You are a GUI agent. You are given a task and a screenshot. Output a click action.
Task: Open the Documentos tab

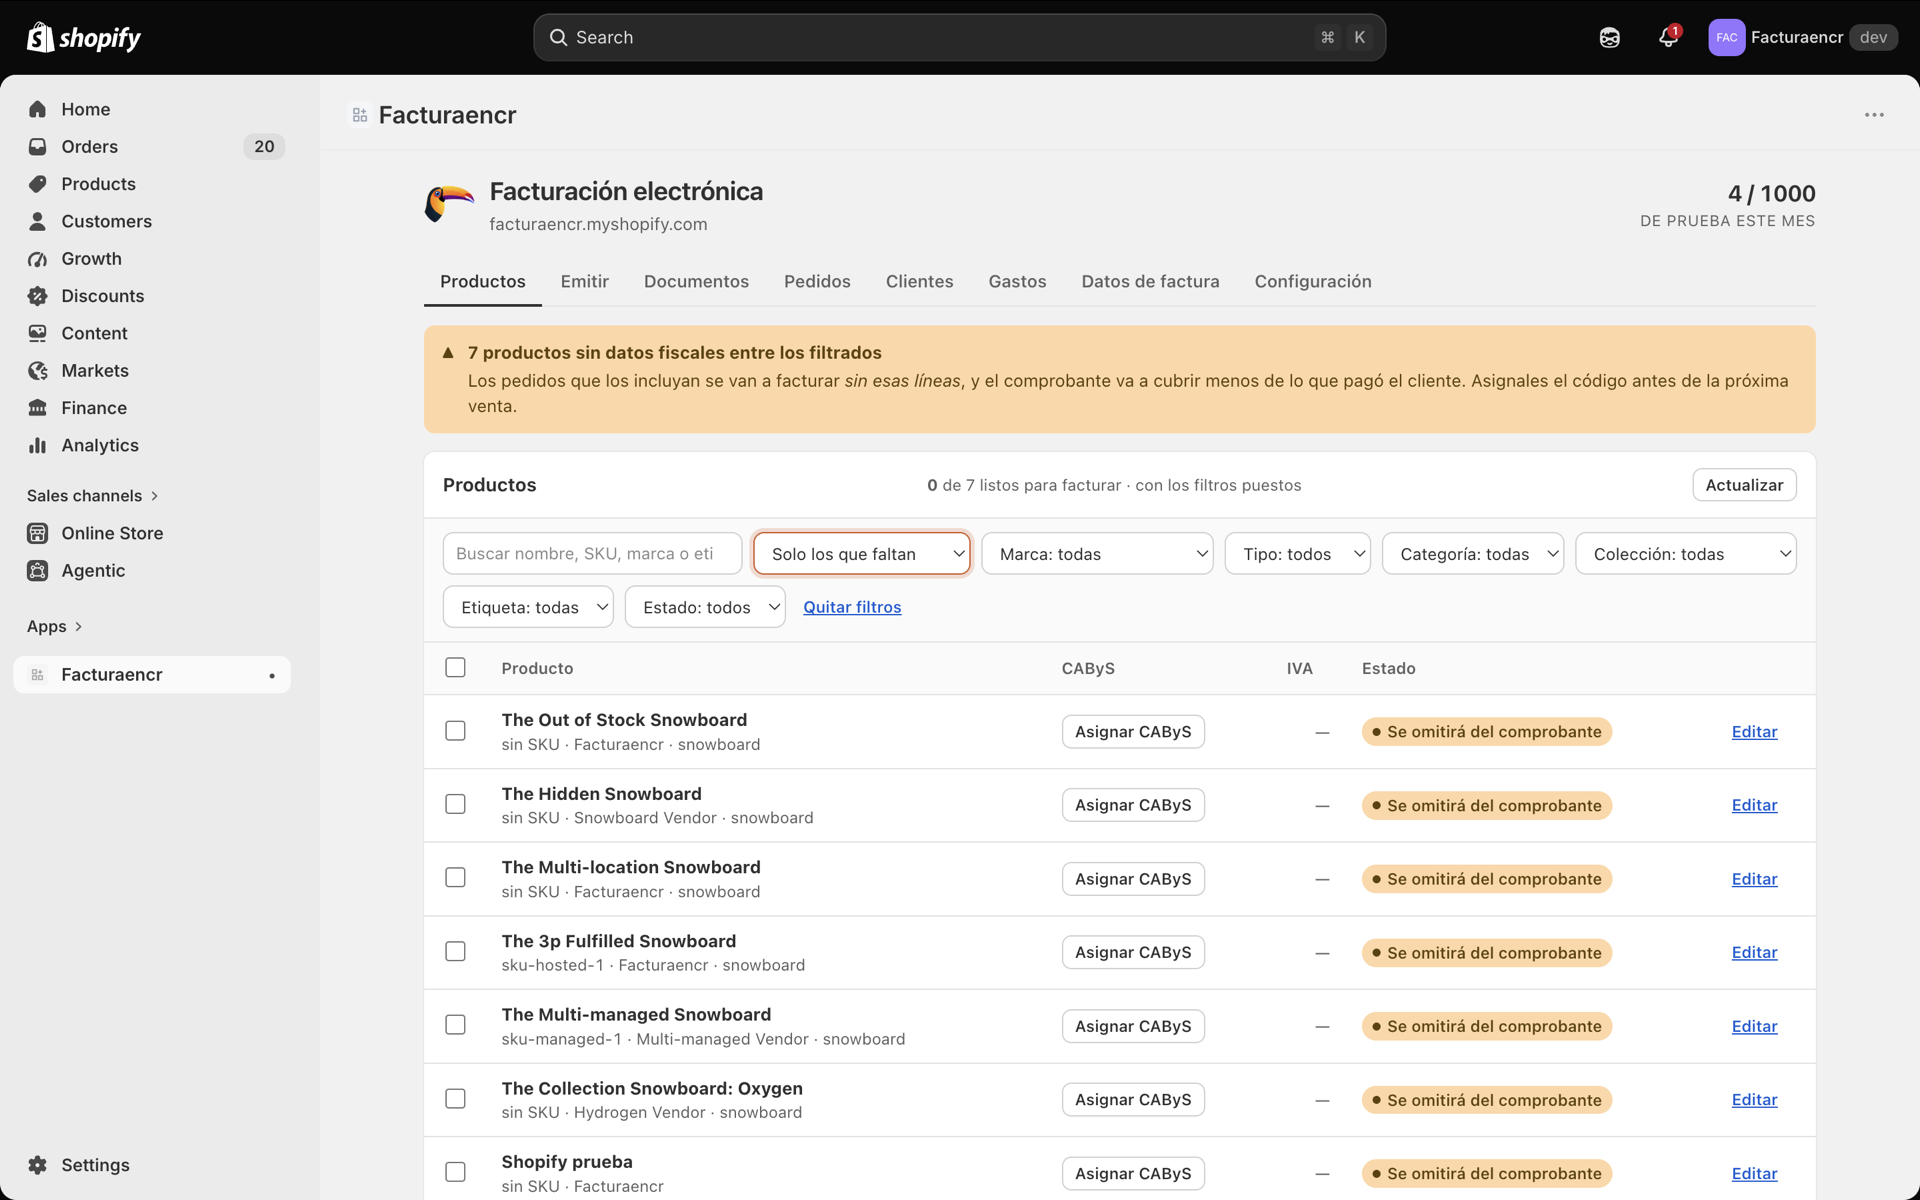696,282
